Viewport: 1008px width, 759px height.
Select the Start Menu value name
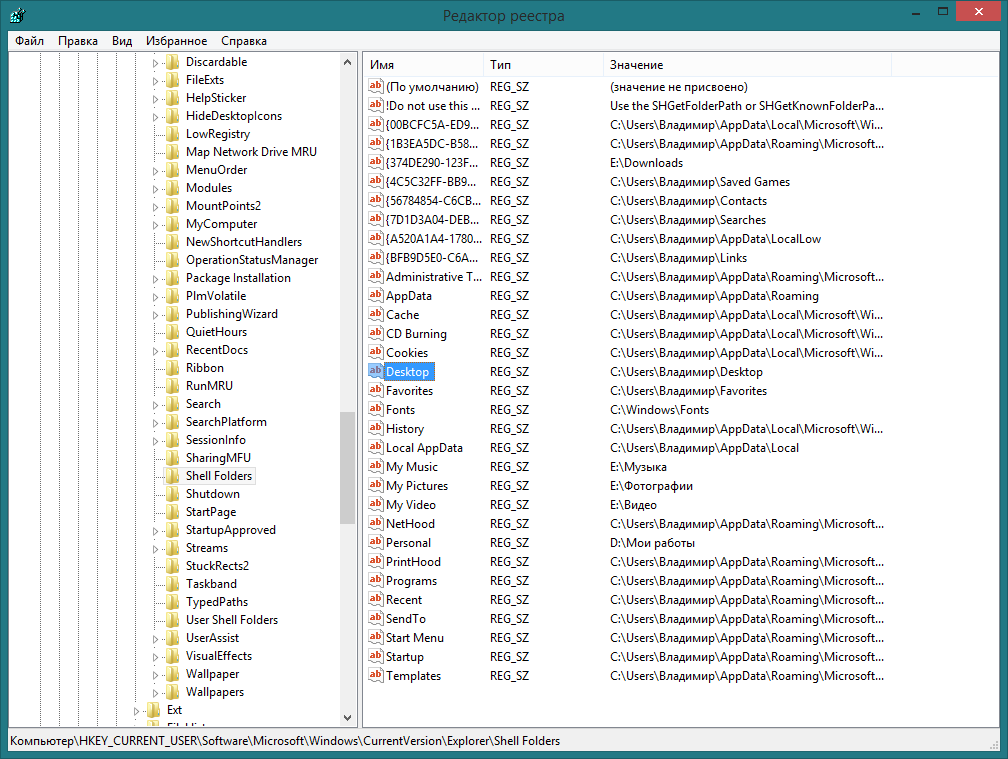(x=415, y=638)
